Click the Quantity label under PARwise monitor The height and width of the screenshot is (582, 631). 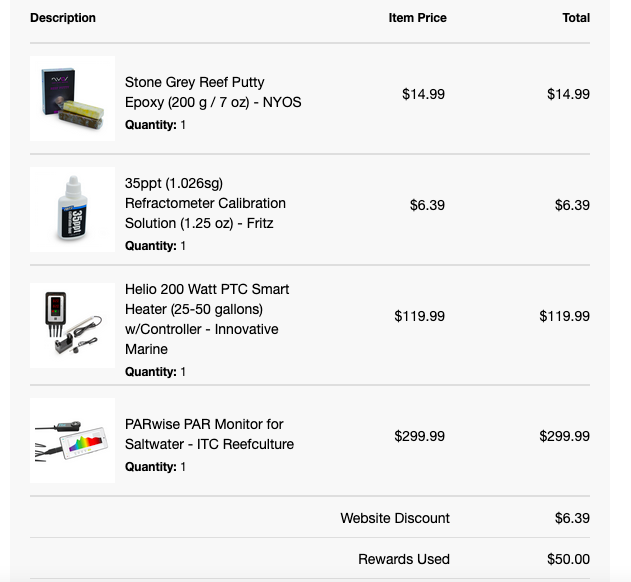151,467
